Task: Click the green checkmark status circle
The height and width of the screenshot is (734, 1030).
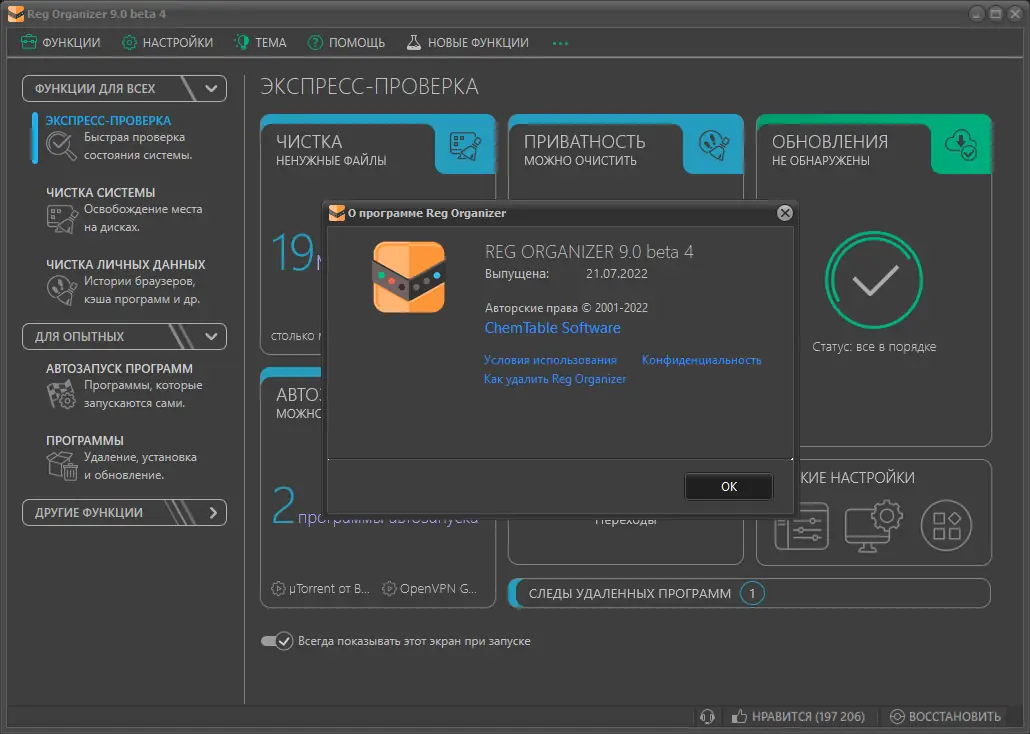Action: (x=874, y=280)
